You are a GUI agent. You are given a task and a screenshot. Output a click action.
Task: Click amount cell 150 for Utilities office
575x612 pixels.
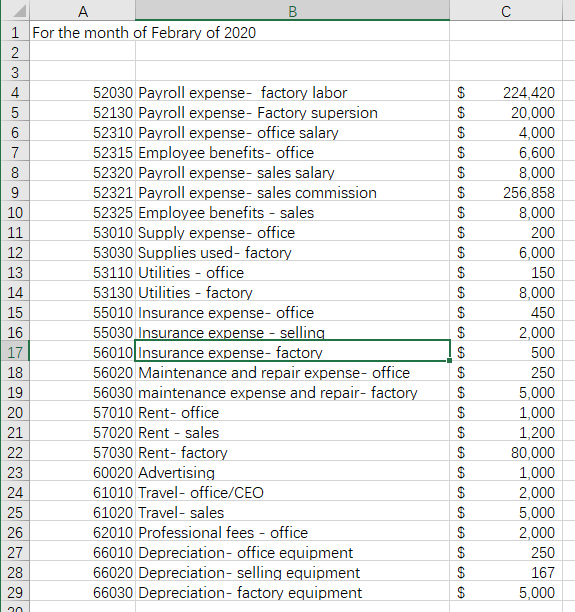point(506,272)
